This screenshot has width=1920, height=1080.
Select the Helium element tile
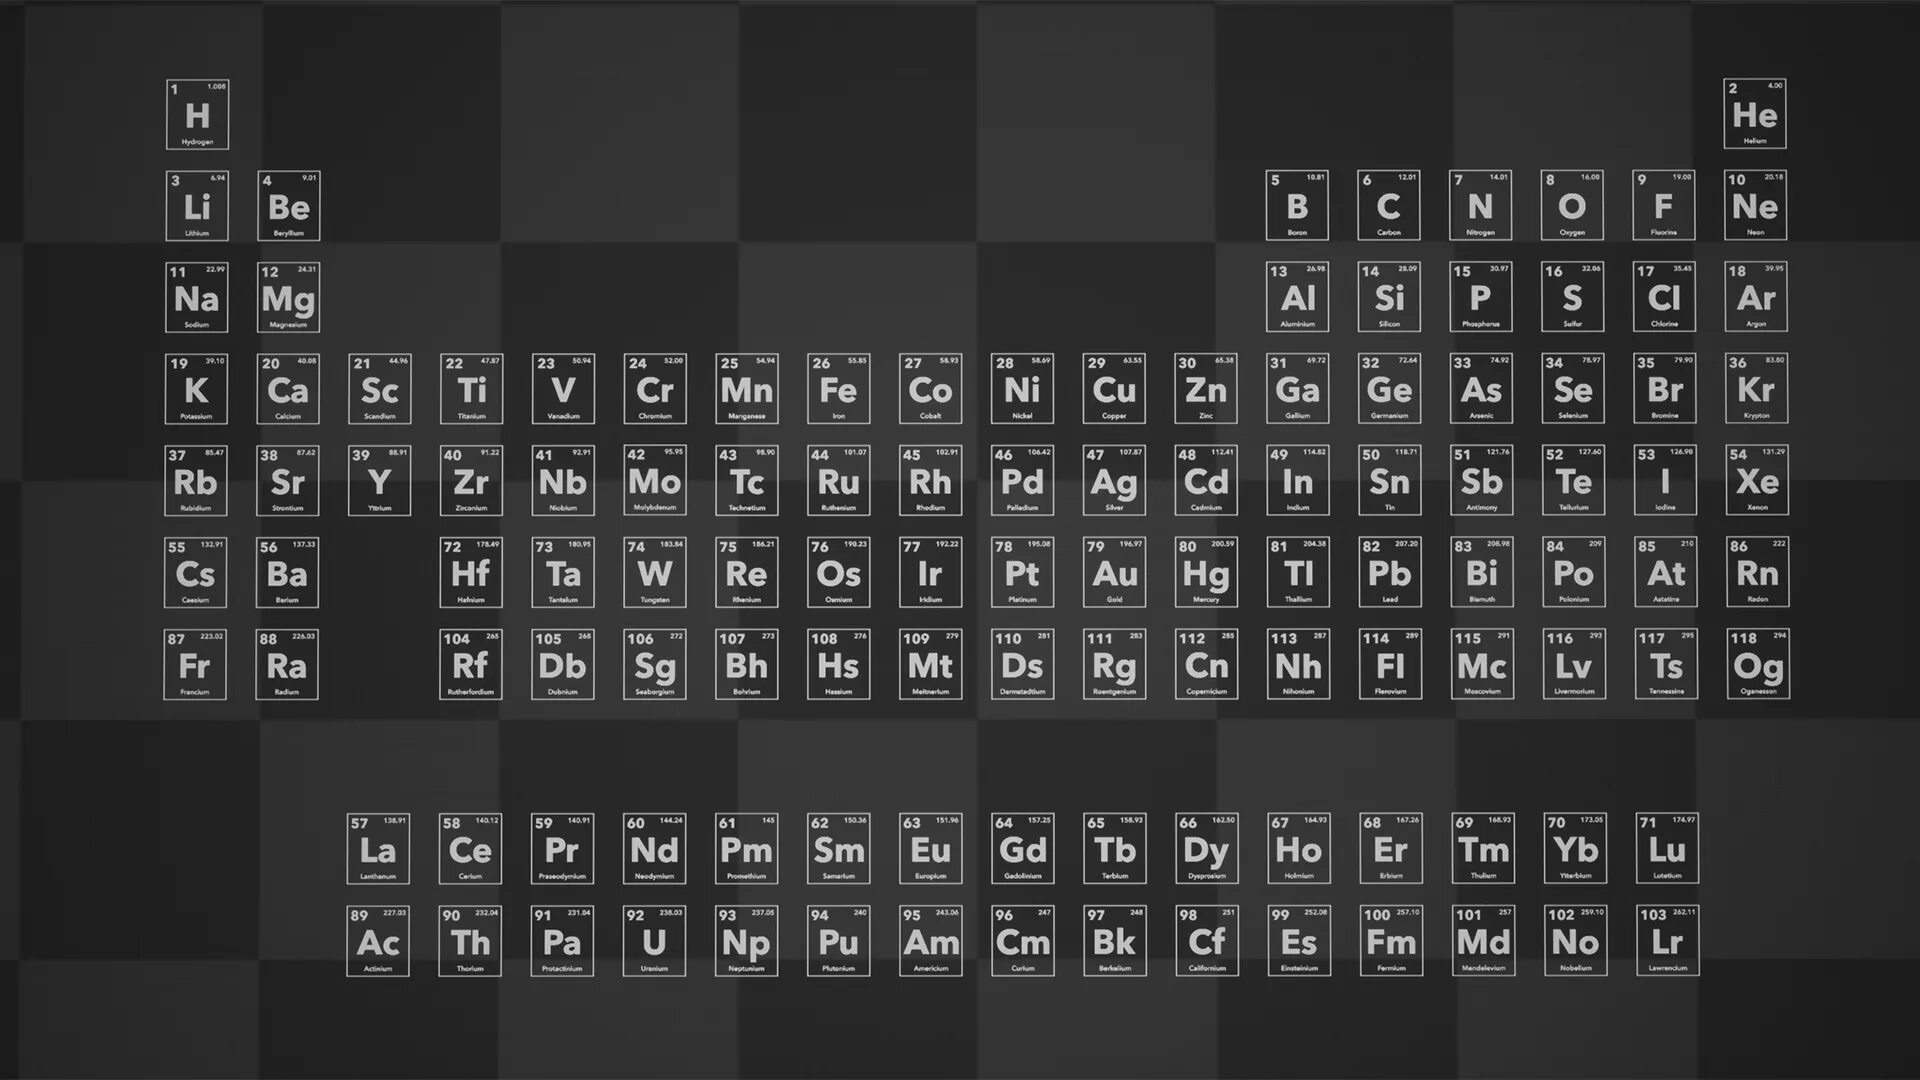click(x=1755, y=114)
